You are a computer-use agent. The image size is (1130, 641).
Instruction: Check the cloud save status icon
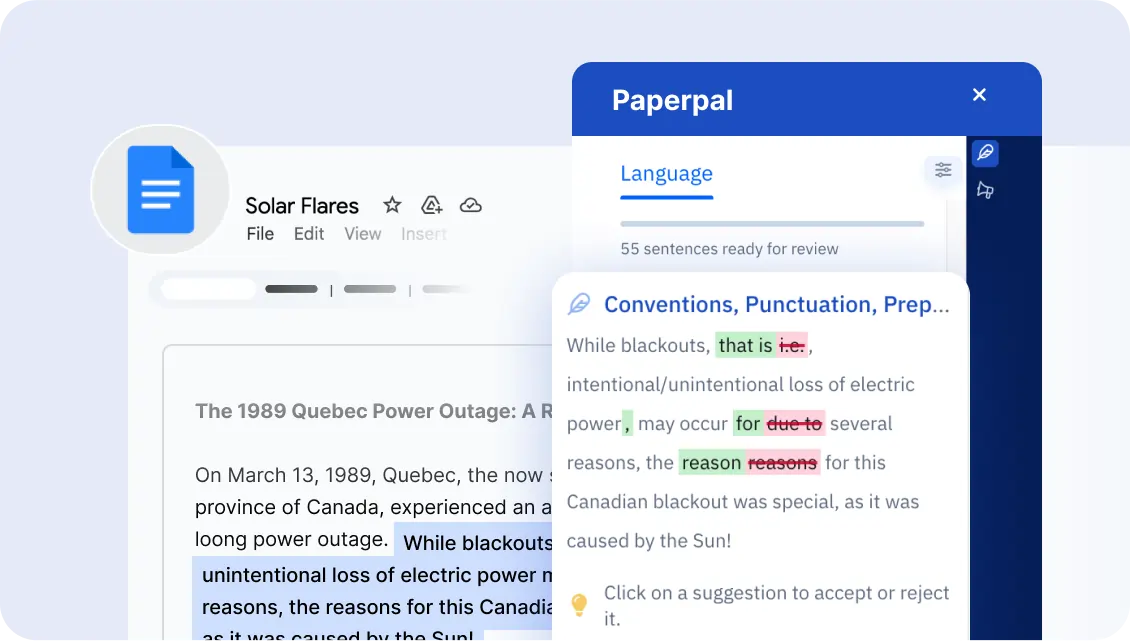click(470, 205)
